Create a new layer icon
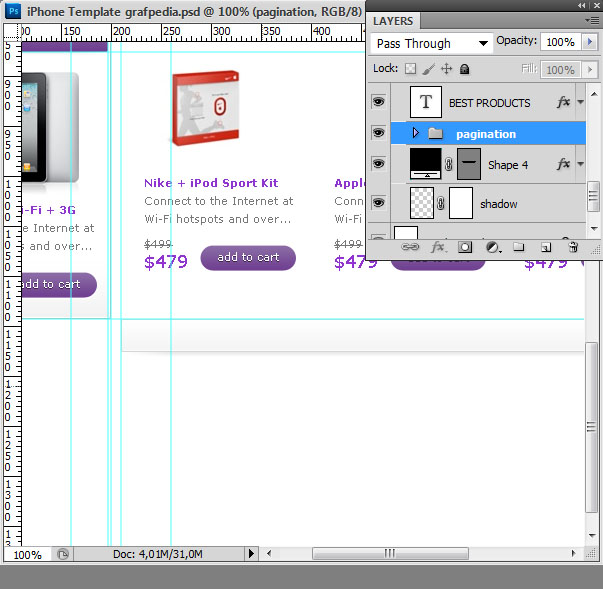 pyautogui.click(x=546, y=247)
